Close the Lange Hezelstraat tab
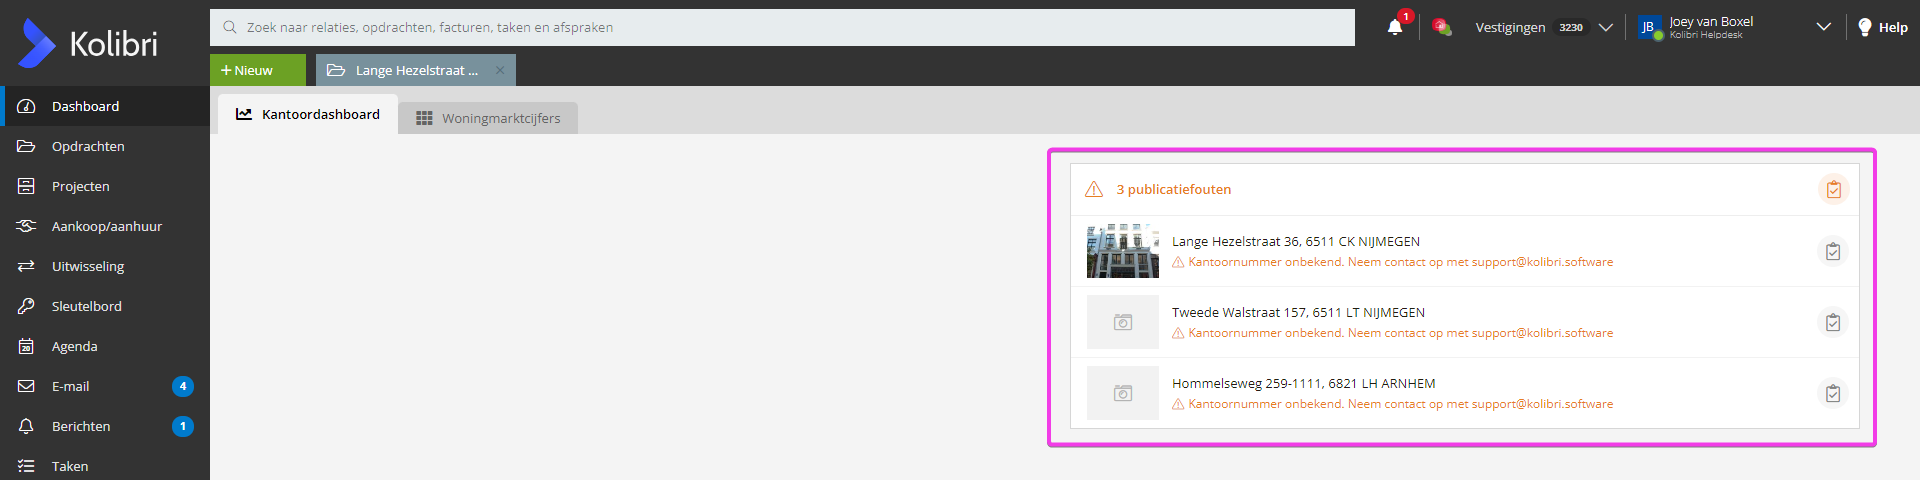Screen dimensions: 1920x480 coord(500,70)
